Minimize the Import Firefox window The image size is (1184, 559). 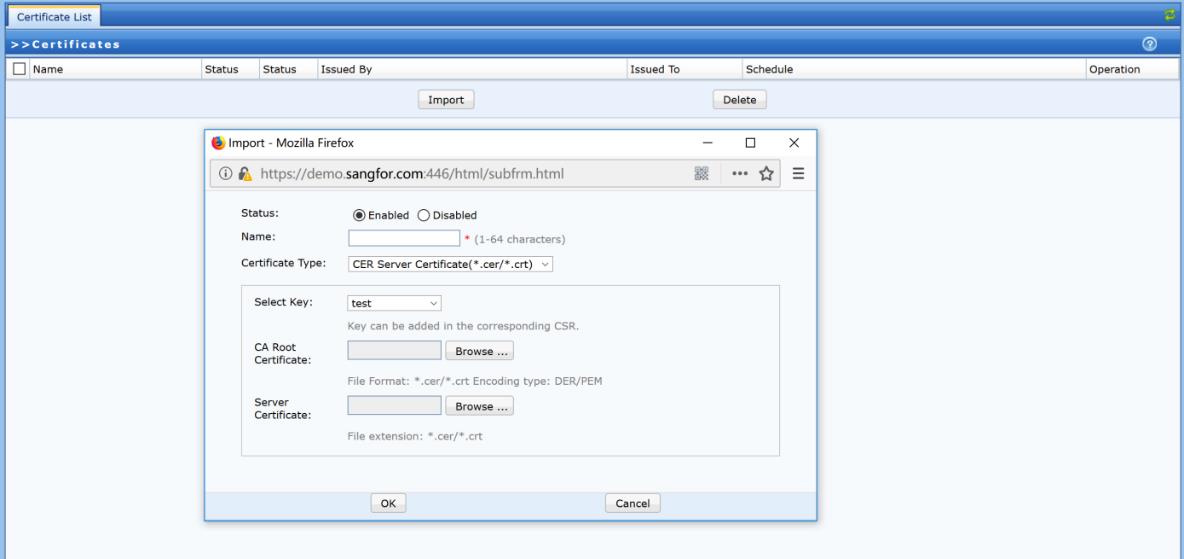pyautogui.click(x=708, y=143)
